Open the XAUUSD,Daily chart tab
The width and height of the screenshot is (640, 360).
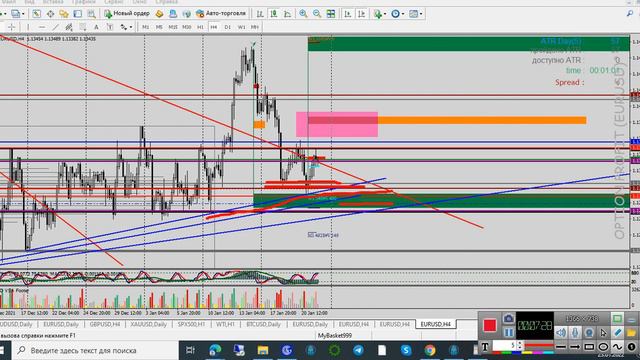[149, 324]
